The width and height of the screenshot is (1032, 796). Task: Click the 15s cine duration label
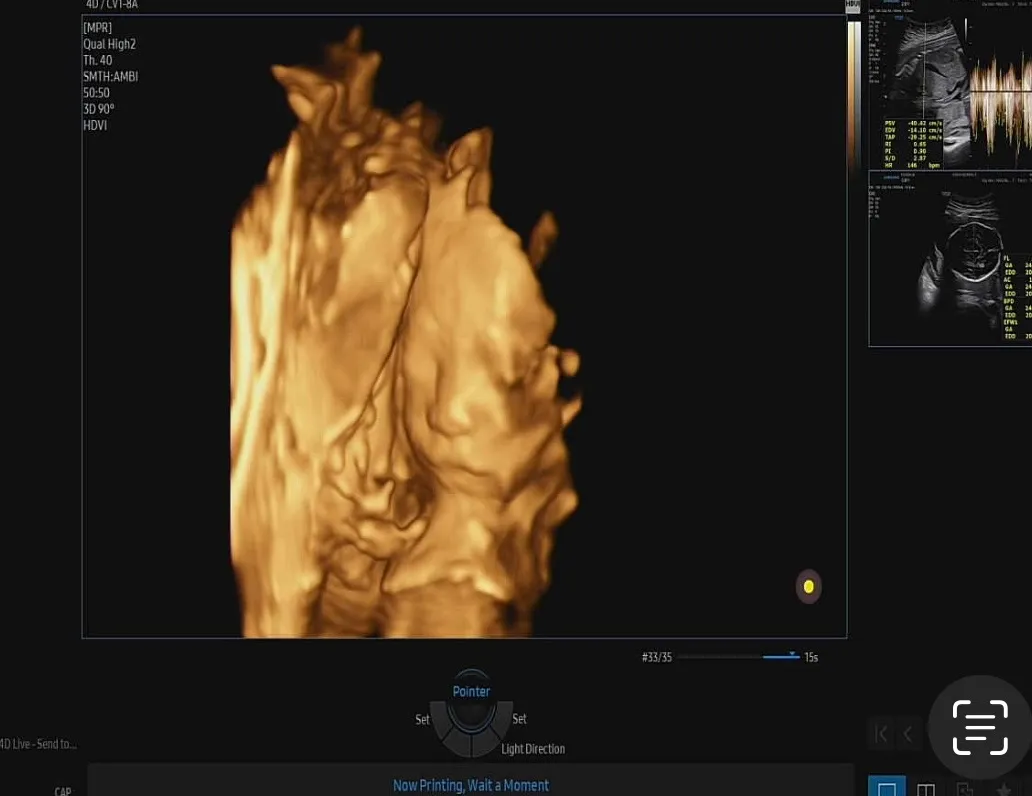811,657
